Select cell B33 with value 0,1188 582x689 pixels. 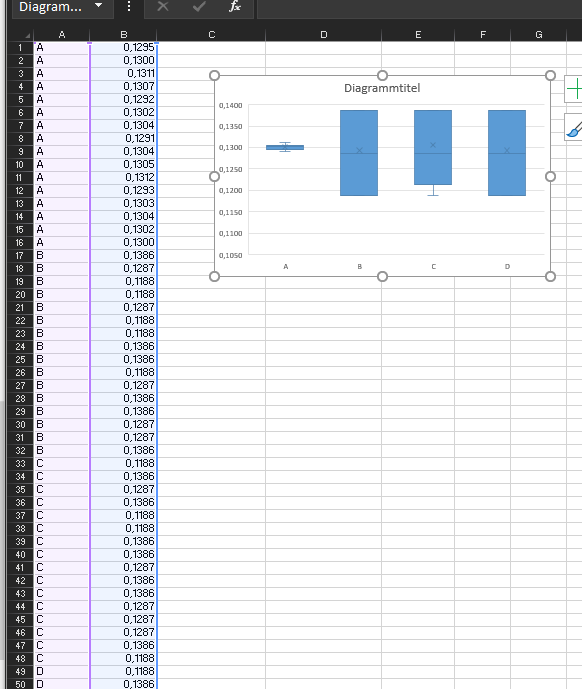point(124,464)
